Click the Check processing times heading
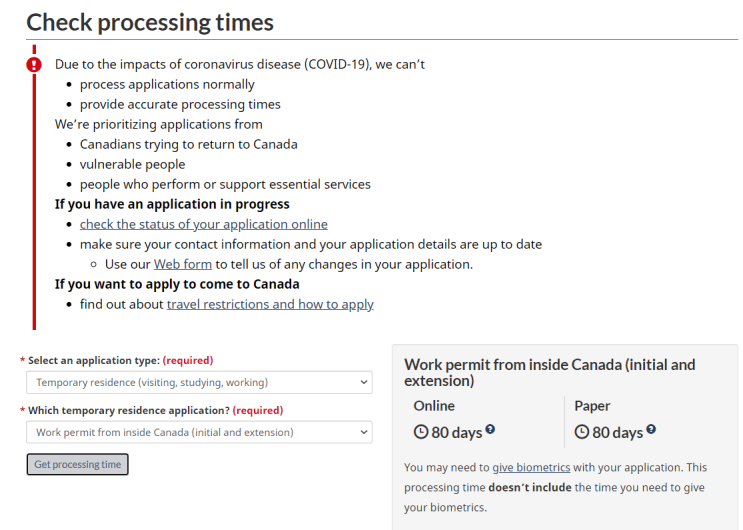 (150, 22)
